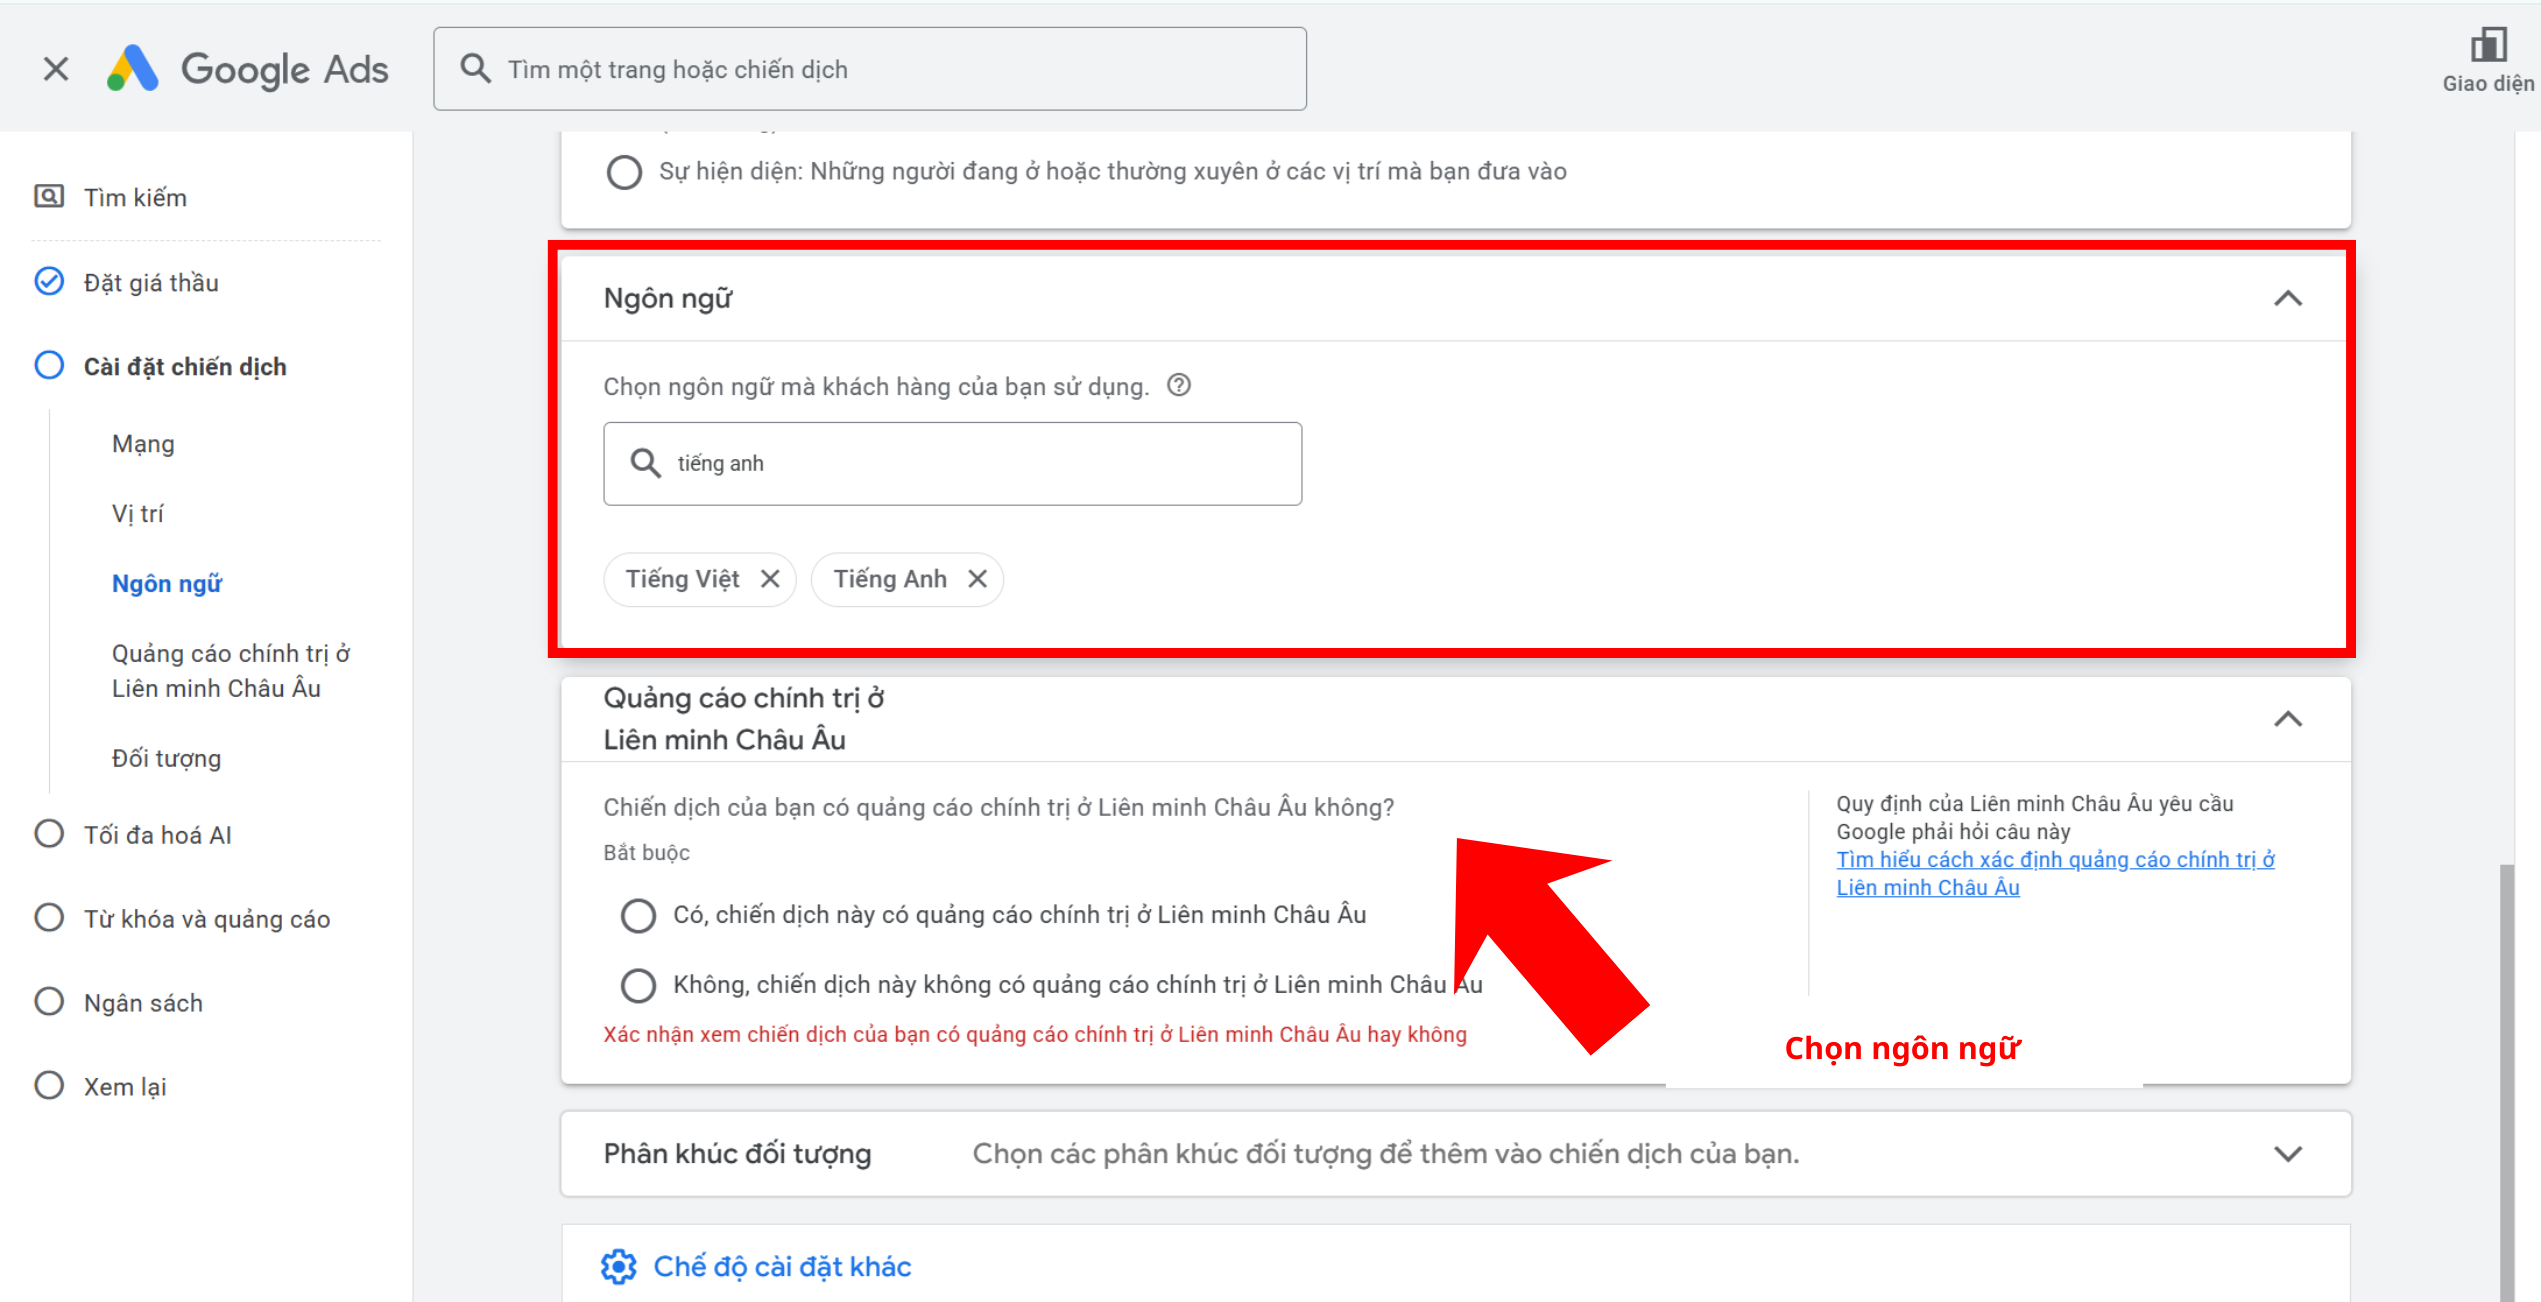The height and width of the screenshot is (1302, 2541).
Task: Click the magnifier in language search box
Action: tap(645, 463)
